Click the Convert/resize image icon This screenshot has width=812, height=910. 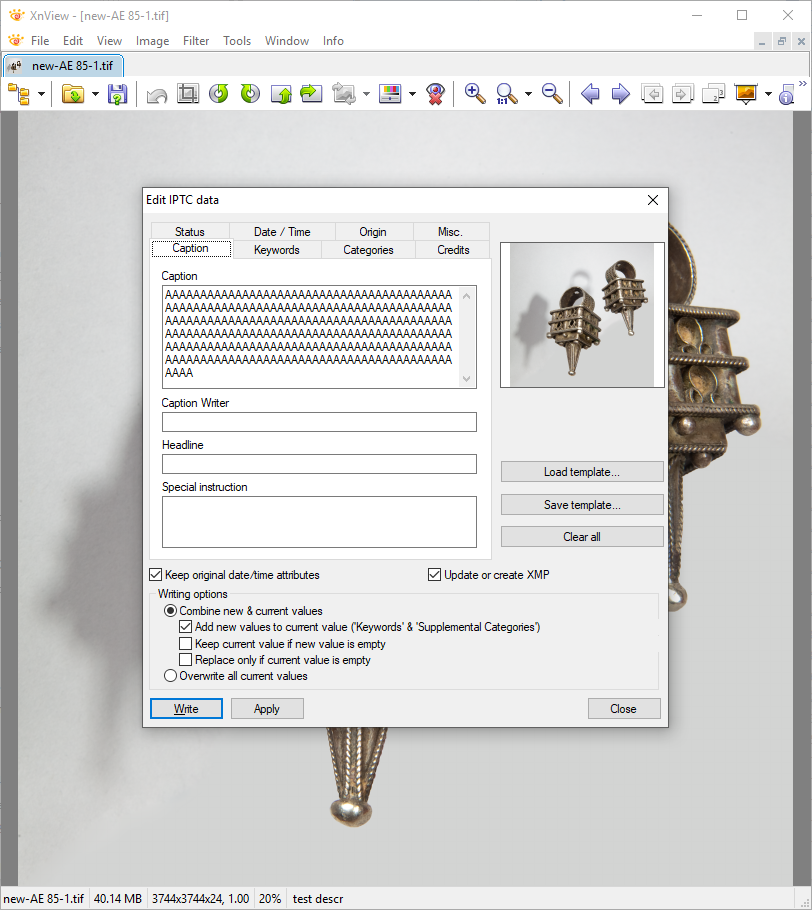(344, 93)
